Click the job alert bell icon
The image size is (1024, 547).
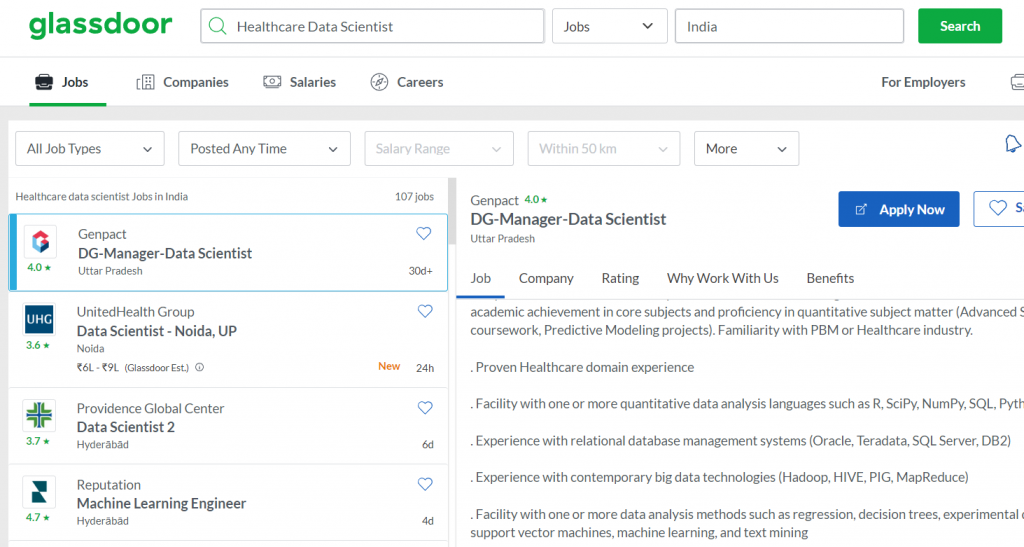point(1013,144)
